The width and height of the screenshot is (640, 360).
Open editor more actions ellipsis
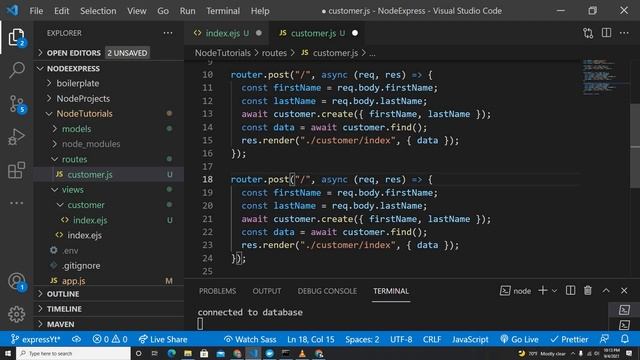click(624, 33)
